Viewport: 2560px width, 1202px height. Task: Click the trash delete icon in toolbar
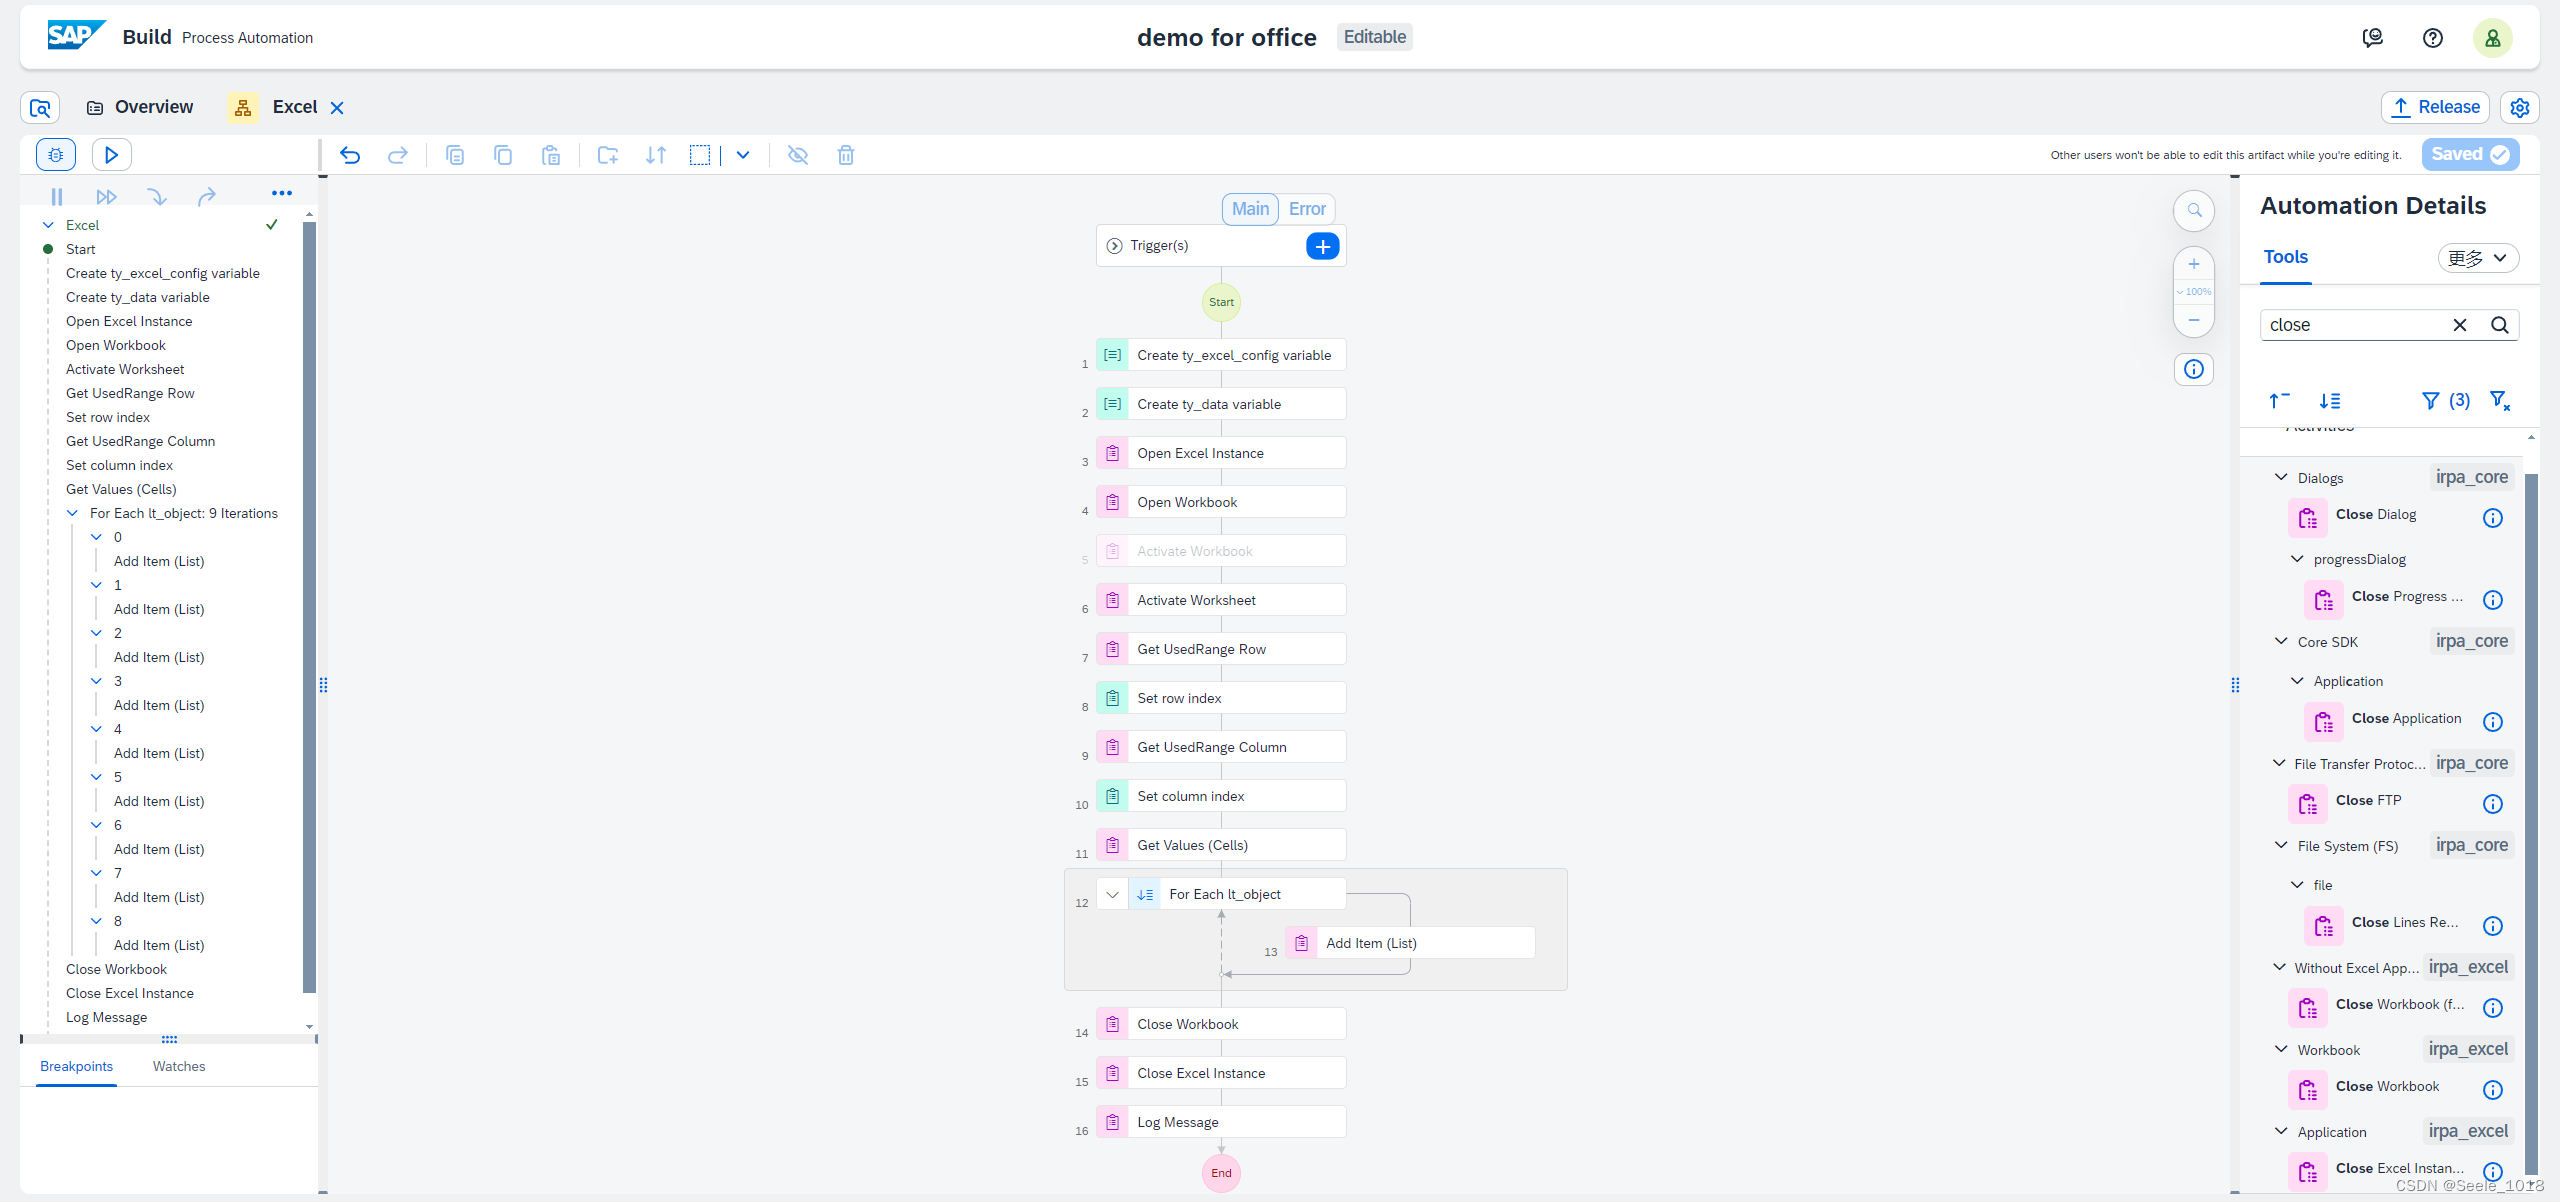pyautogui.click(x=846, y=155)
